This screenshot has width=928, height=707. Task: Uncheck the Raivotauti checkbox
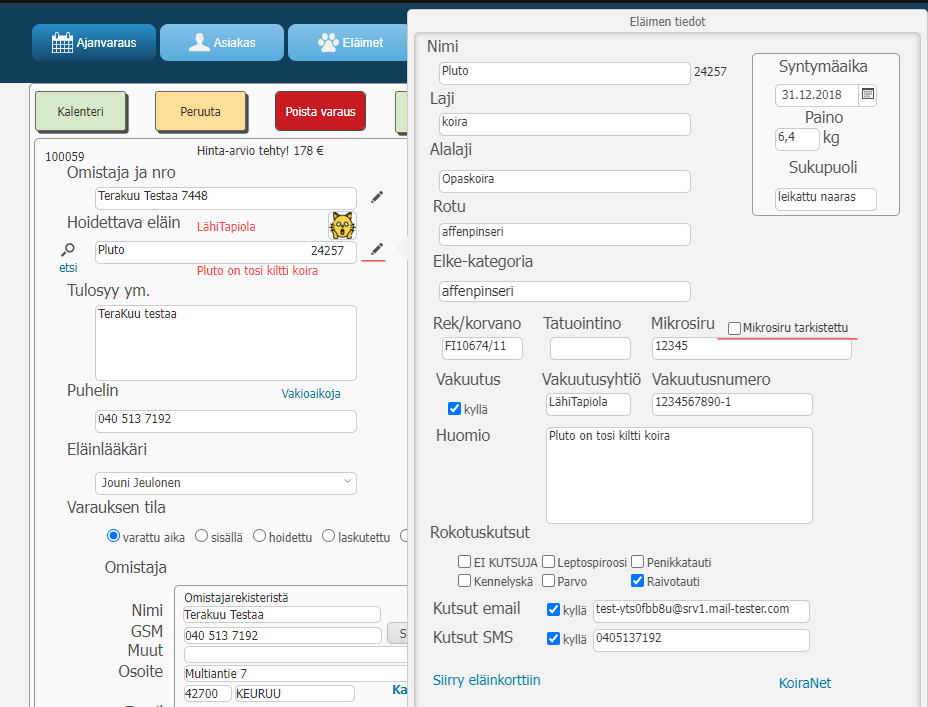click(637, 580)
